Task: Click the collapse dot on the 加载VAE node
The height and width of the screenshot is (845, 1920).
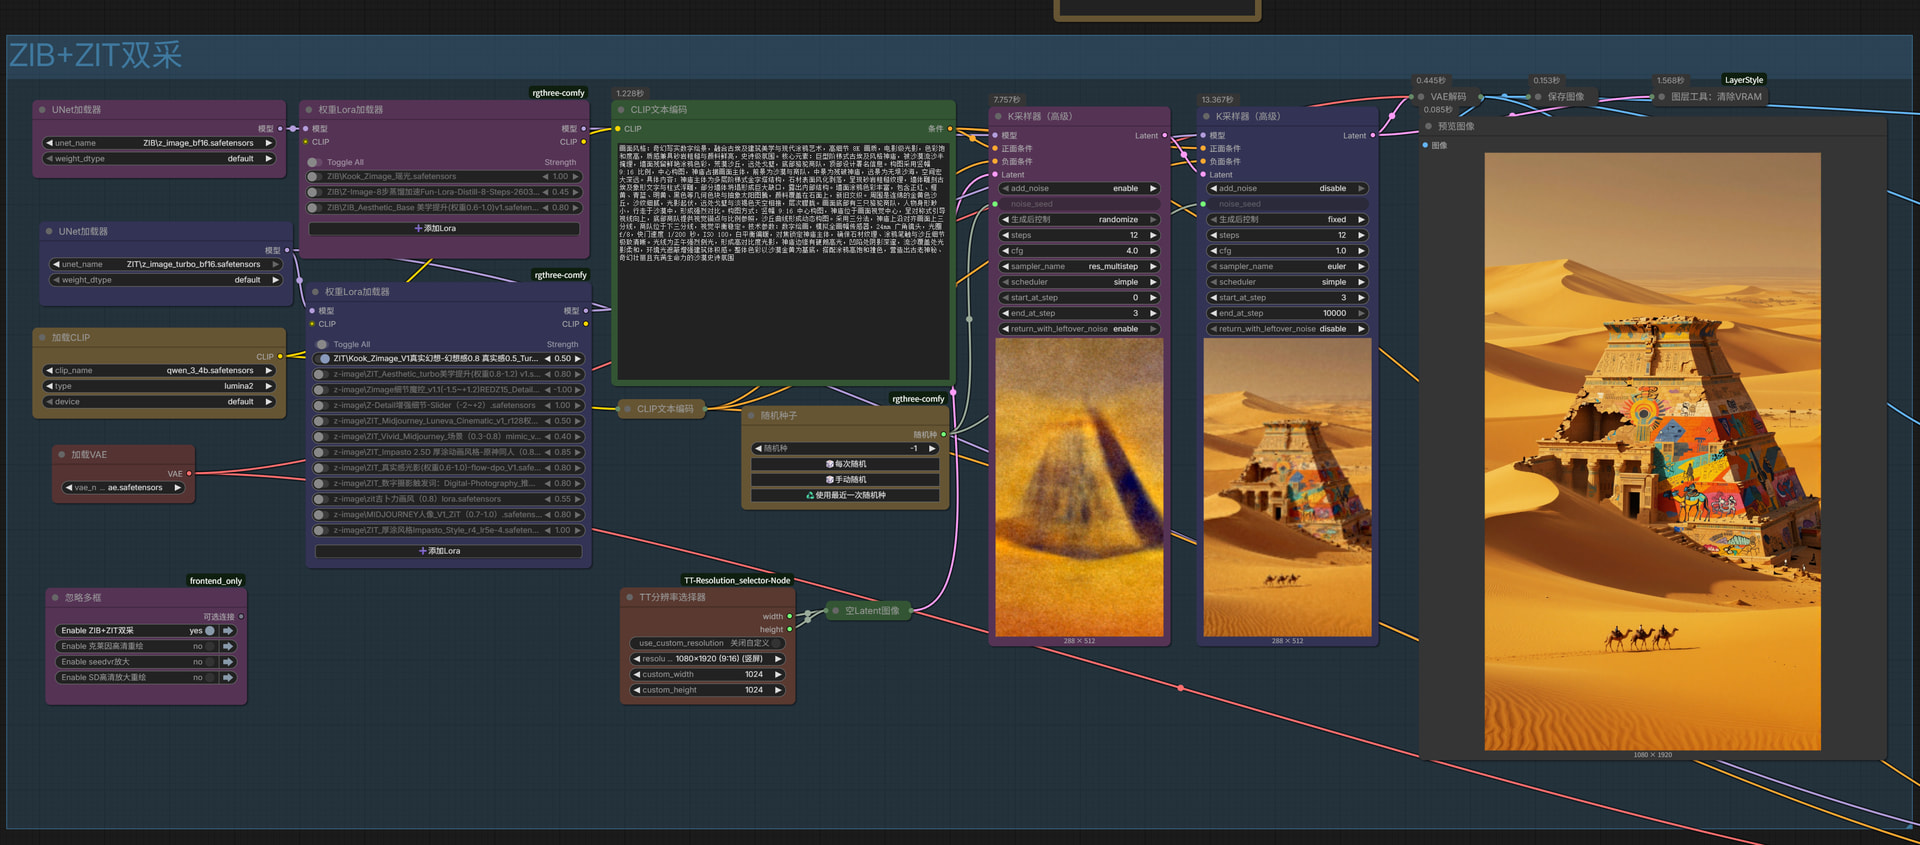Action: (60, 455)
